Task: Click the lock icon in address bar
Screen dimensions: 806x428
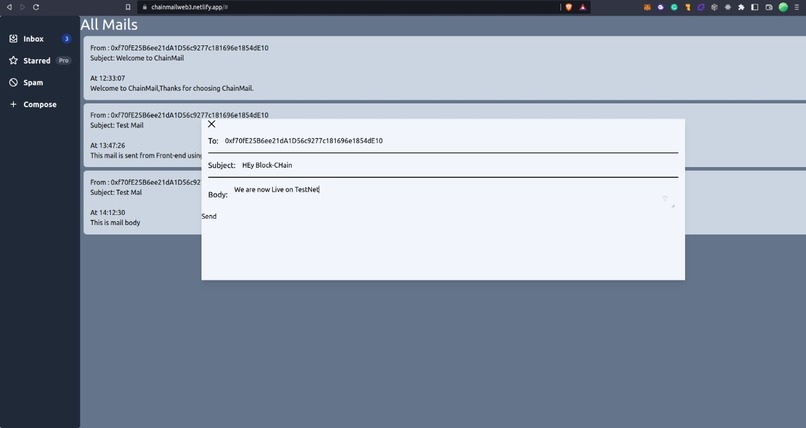Action: point(144,7)
